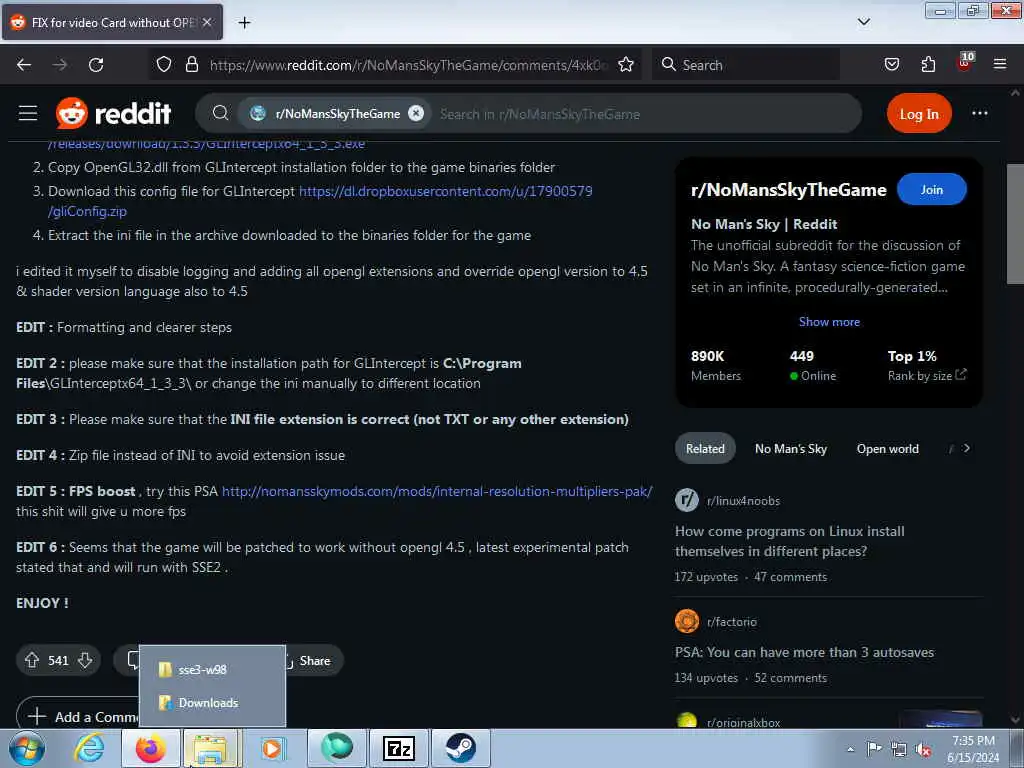Close the FIX for video Card tab
The image size is (1024, 768).
tap(207, 22)
